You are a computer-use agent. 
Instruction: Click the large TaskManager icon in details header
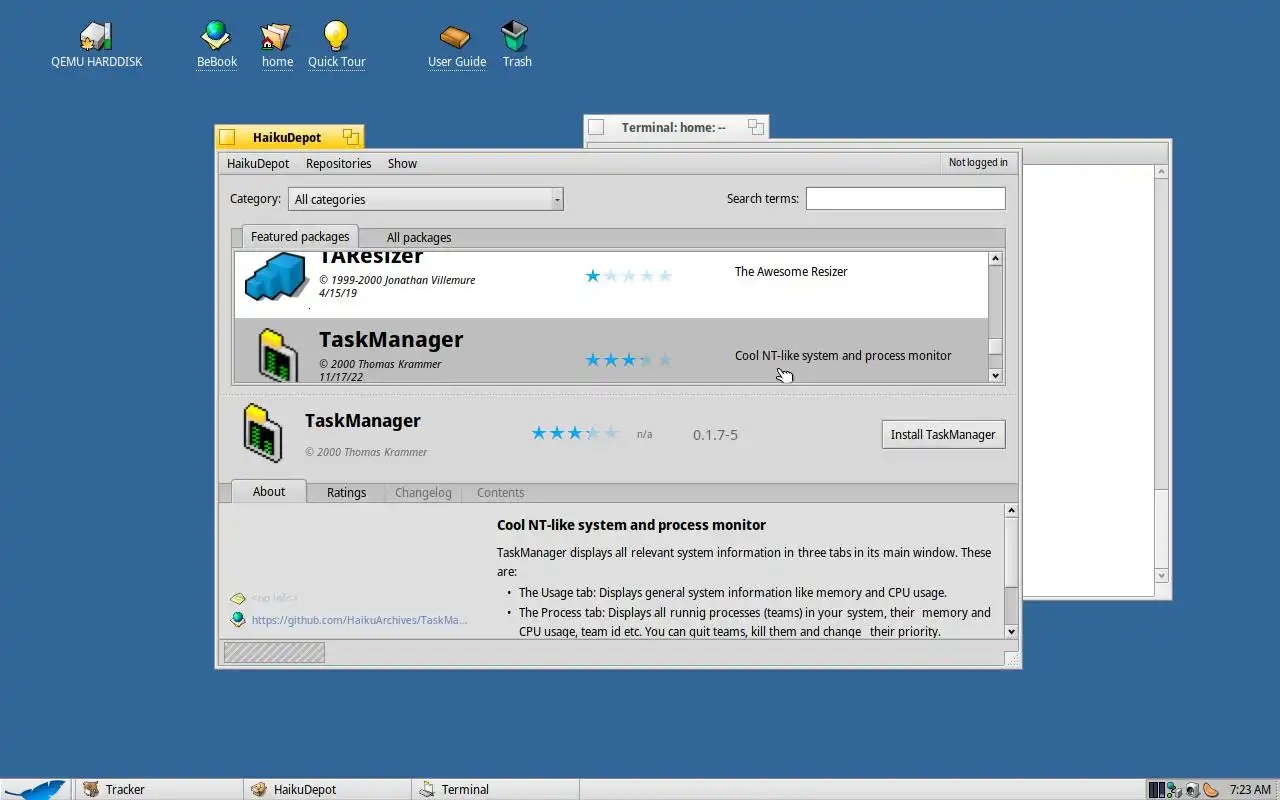point(263,433)
